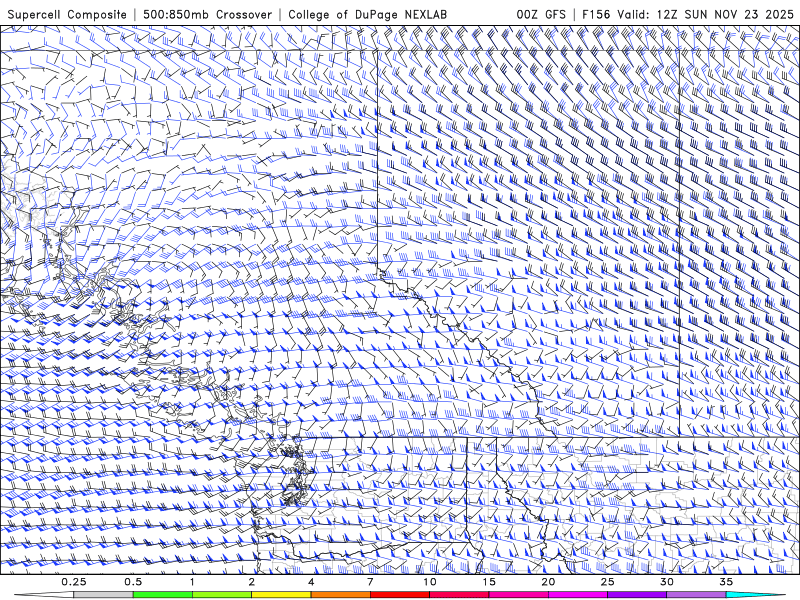800x600 pixels.
Task: Click the "1" legend value
Action: pos(192,582)
